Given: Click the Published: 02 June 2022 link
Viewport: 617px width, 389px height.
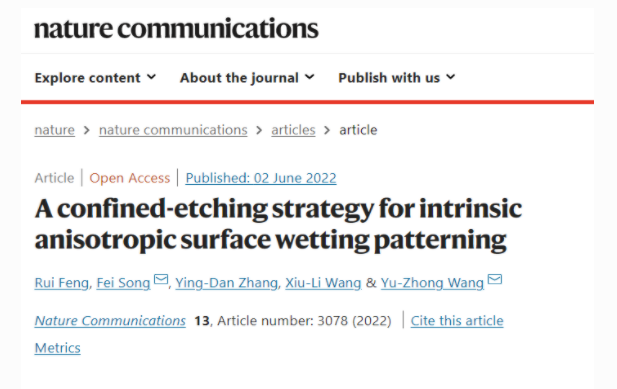Looking at the screenshot, I should (x=261, y=178).
